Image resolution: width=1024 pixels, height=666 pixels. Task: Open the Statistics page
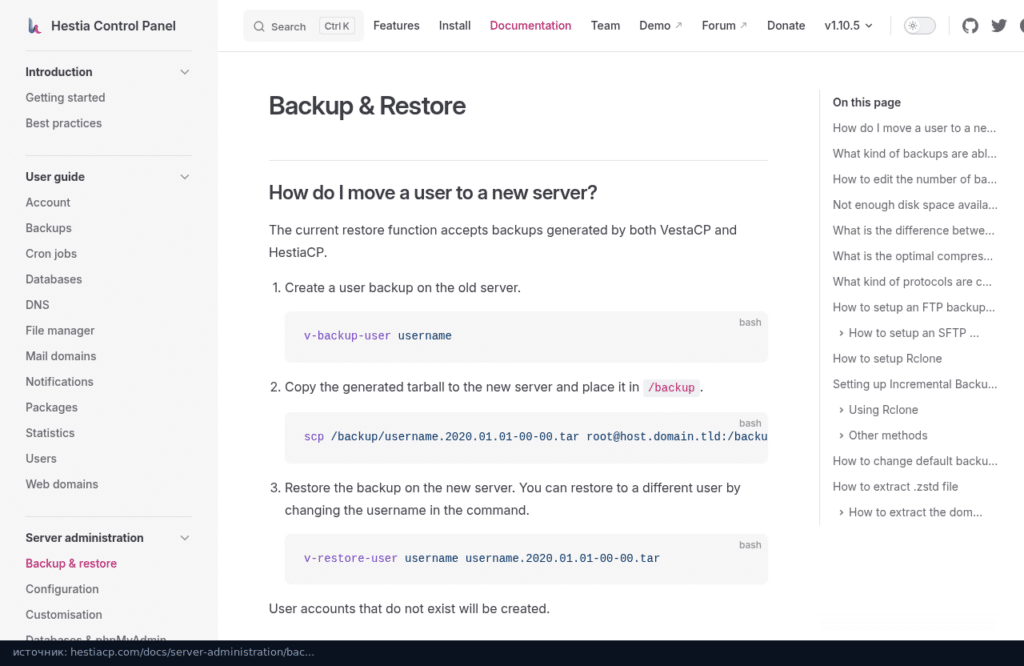50,433
